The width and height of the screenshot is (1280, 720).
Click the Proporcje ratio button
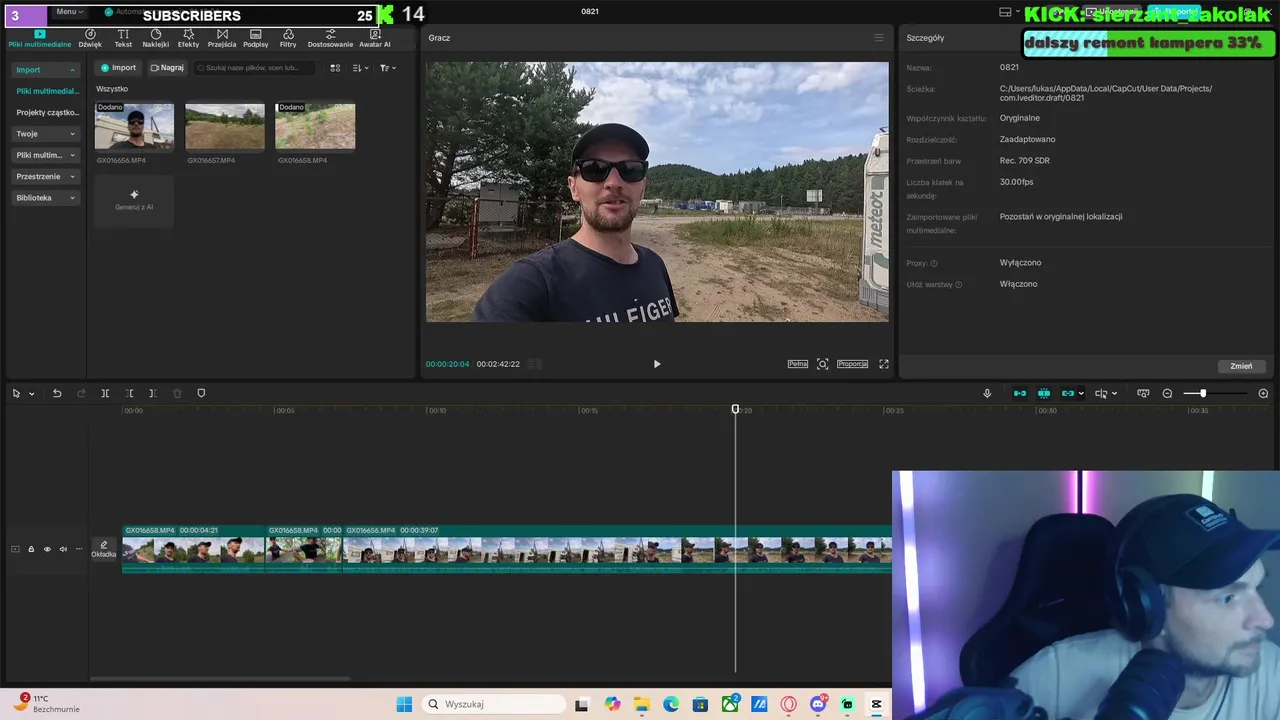[852, 364]
